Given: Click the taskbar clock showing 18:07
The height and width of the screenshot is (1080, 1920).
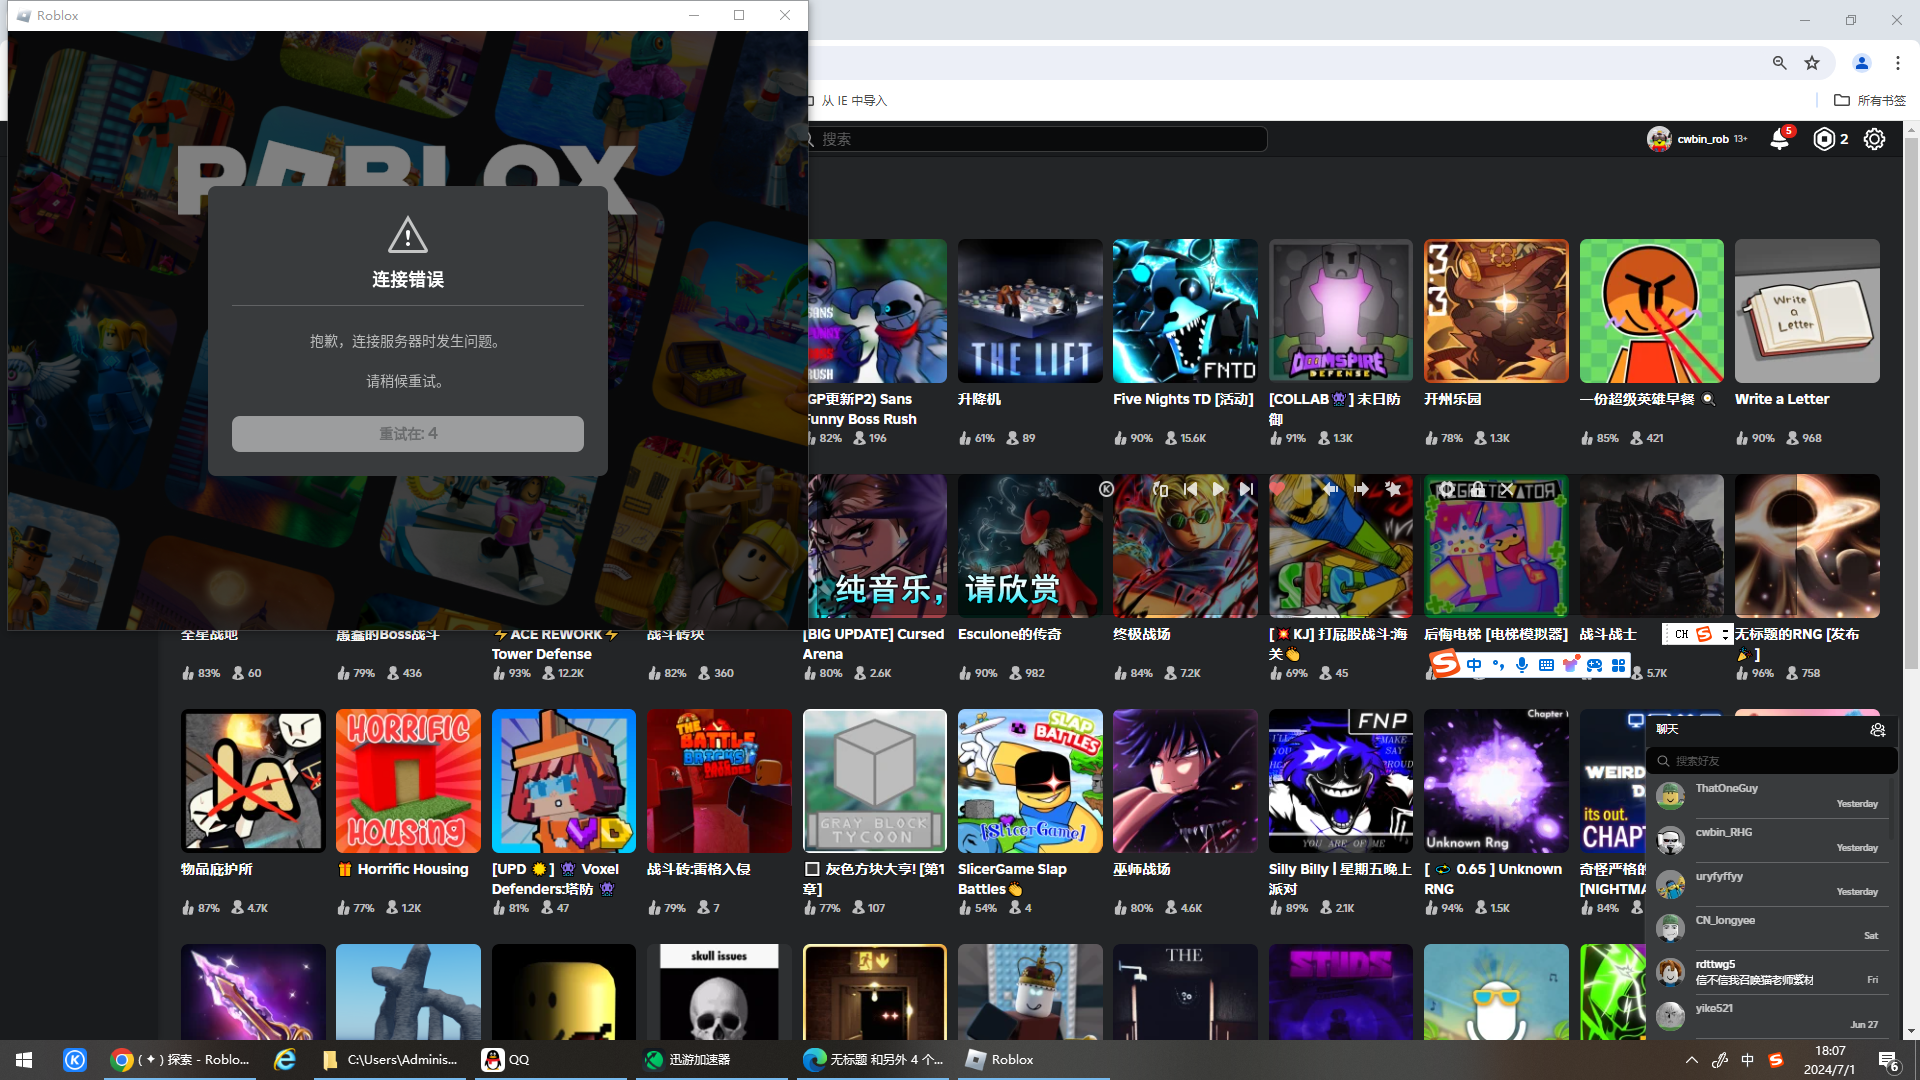Looking at the screenshot, I should pos(1830,1060).
